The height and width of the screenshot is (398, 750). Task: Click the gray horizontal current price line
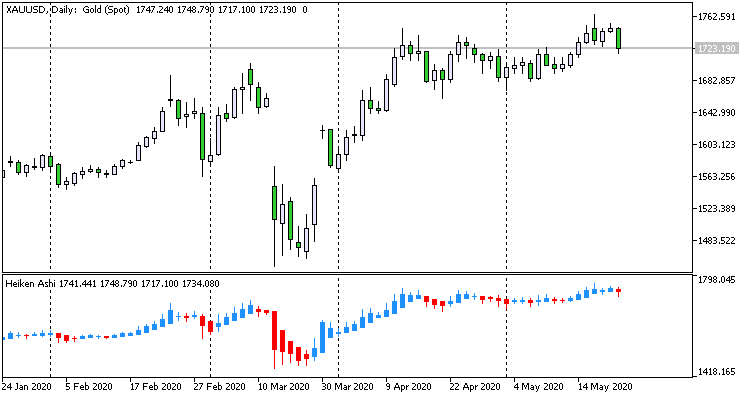tap(348, 48)
